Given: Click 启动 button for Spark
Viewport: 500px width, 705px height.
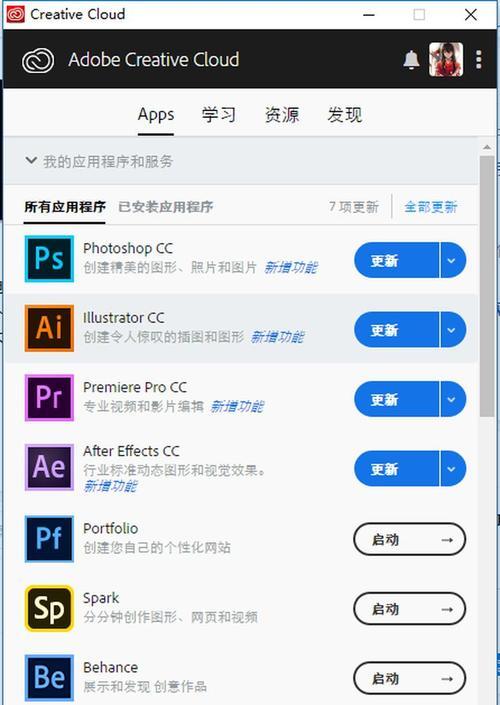Looking at the screenshot, I should [410, 609].
